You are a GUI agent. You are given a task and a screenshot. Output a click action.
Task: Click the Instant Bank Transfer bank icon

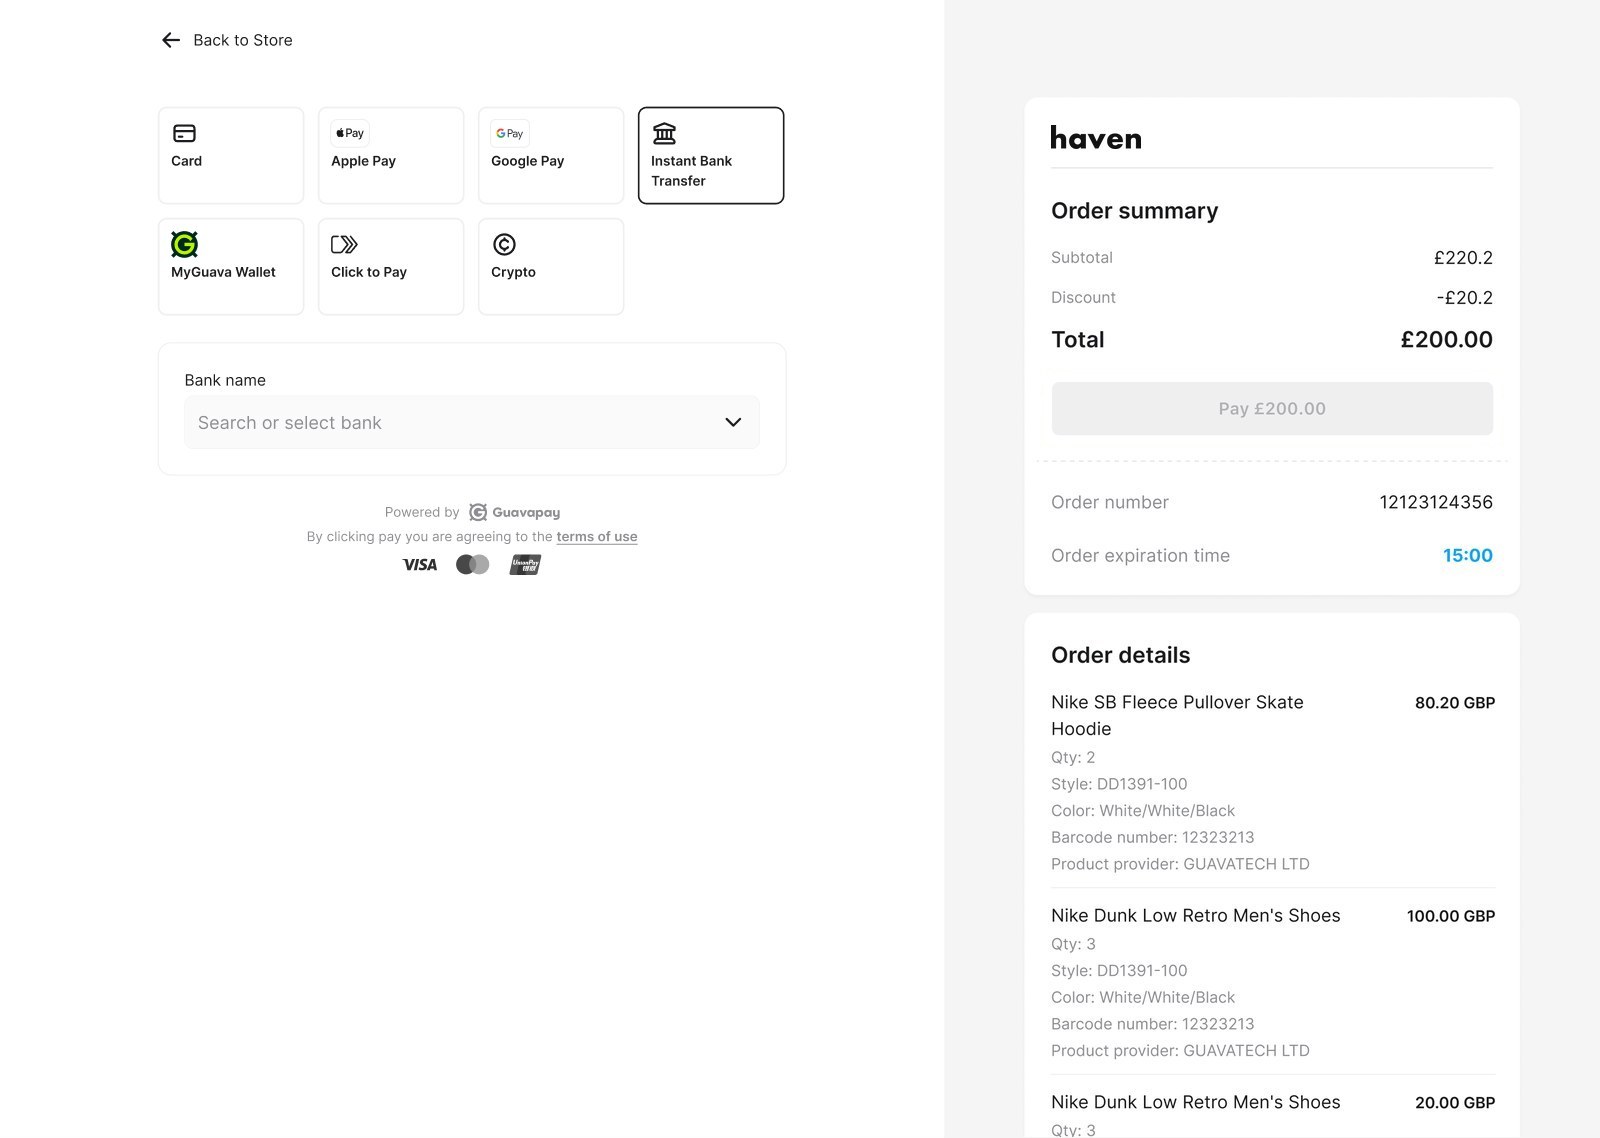coord(664,133)
